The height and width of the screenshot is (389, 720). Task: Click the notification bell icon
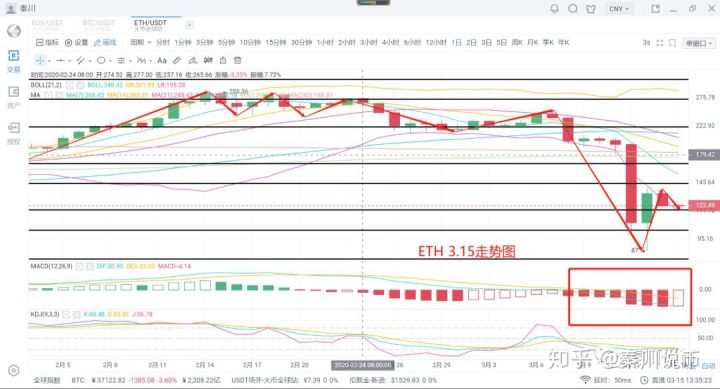click(554, 8)
